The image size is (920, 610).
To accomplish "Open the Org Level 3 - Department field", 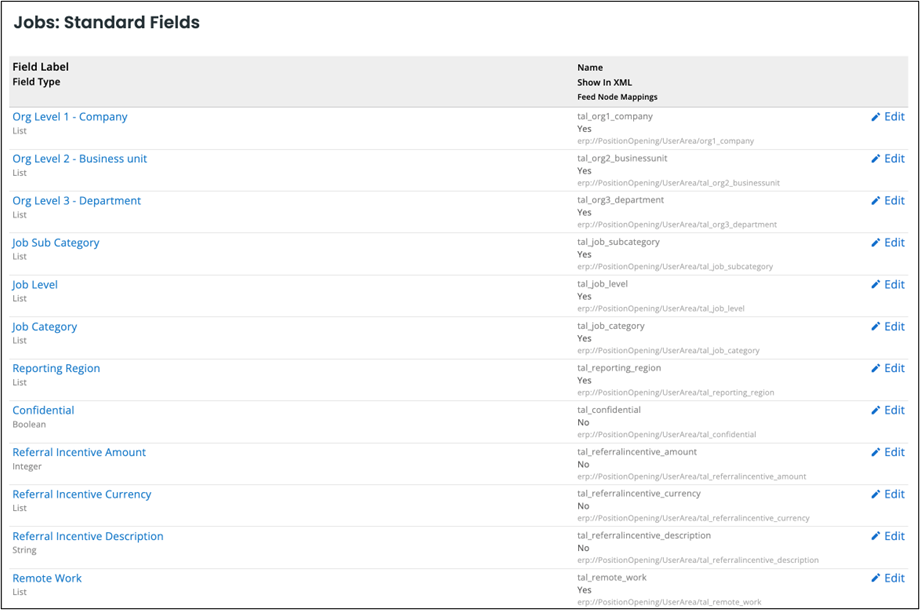I will 76,200.
